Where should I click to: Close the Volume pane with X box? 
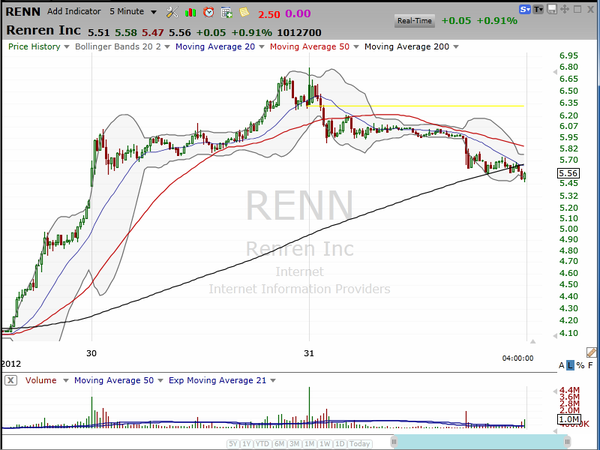pyautogui.click(x=11, y=380)
